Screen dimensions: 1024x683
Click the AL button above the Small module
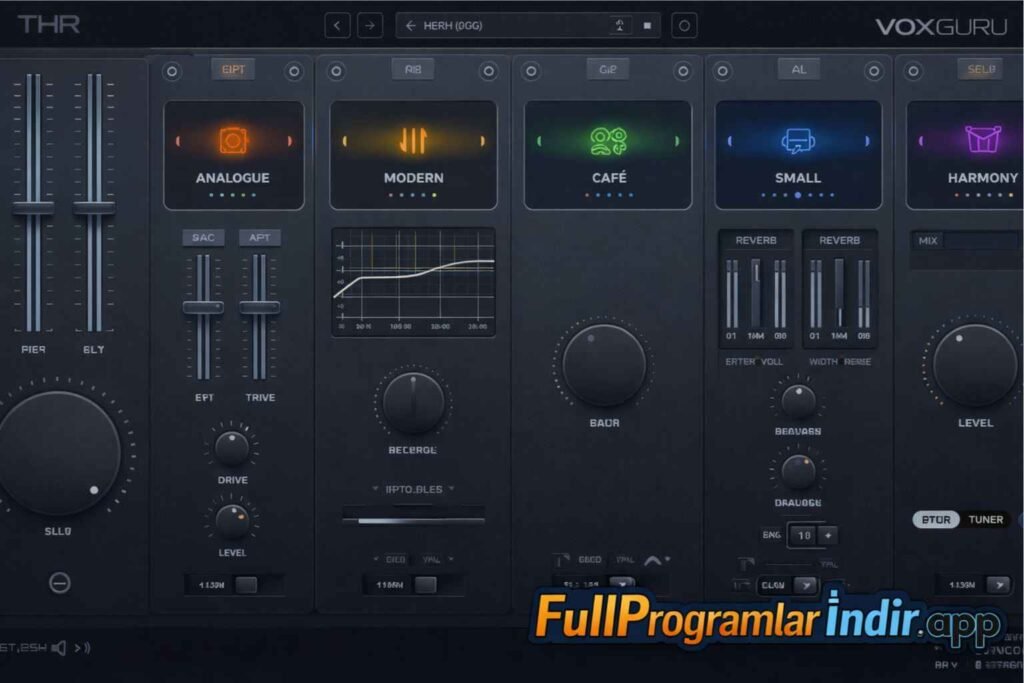coord(798,69)
